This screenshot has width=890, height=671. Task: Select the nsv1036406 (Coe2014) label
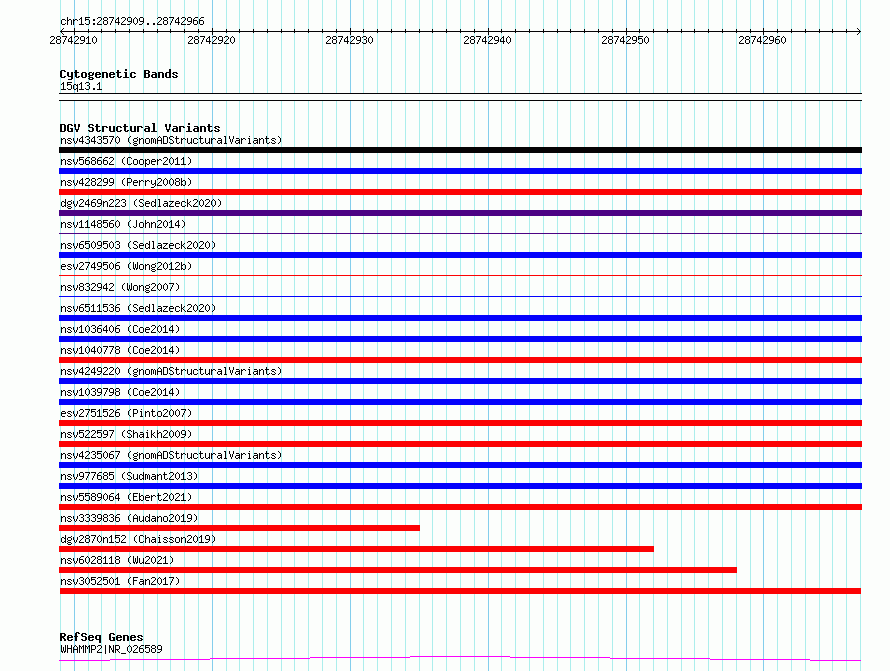(x=120, y=329)
